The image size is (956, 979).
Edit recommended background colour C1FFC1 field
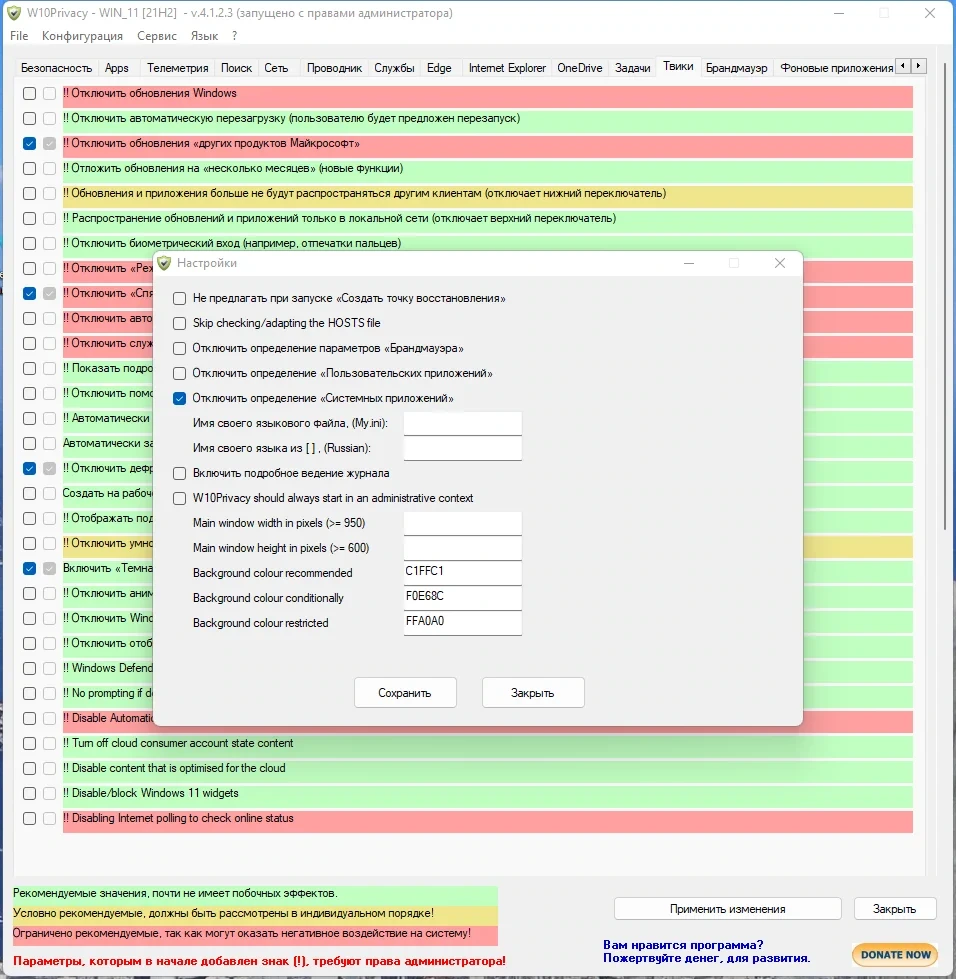coord(463,573)
